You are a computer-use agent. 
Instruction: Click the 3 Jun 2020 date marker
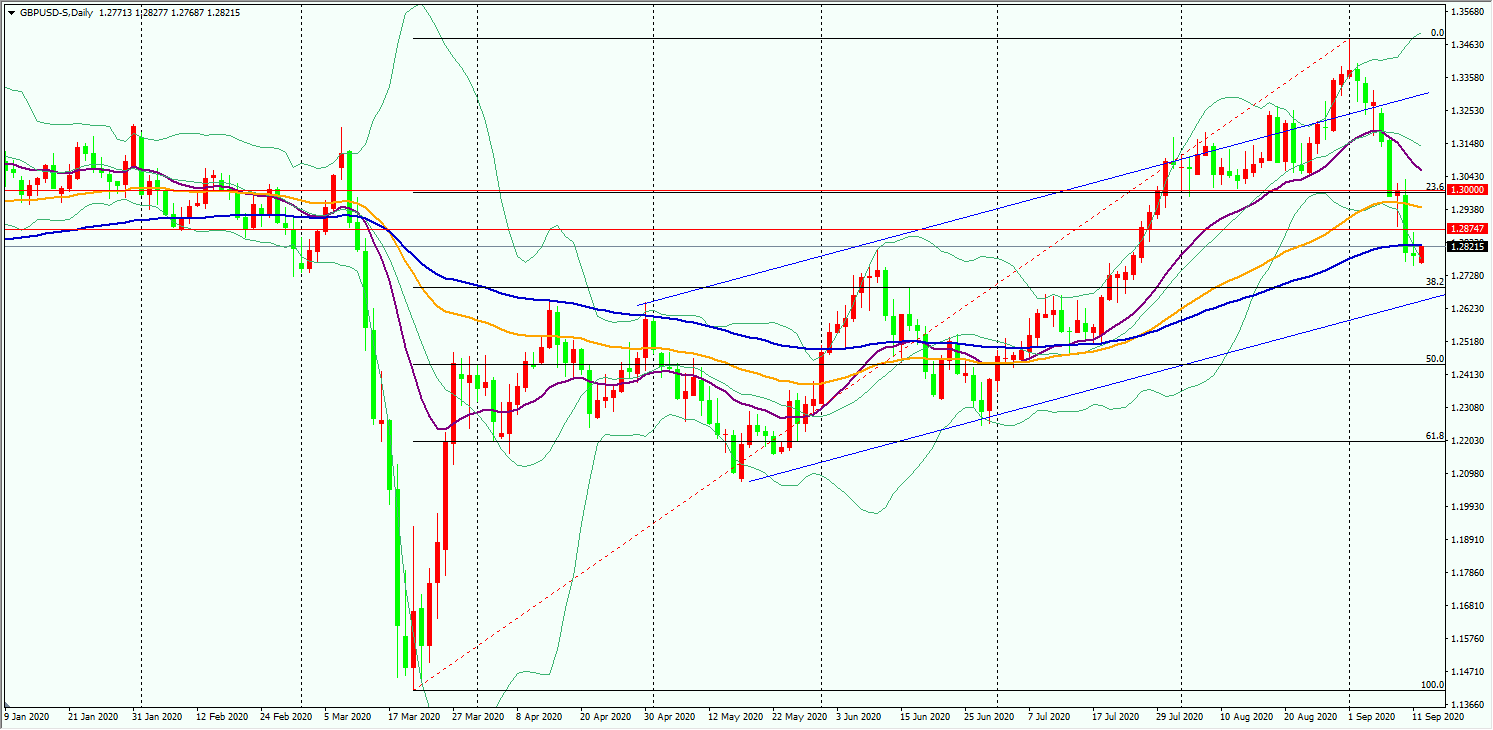point(857,717)
